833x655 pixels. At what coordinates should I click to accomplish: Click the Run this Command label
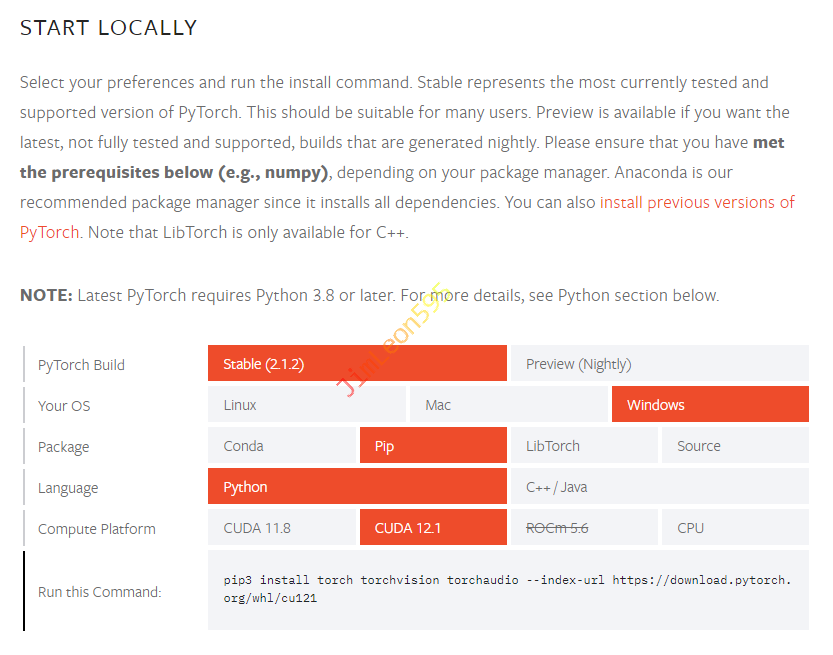99,592
